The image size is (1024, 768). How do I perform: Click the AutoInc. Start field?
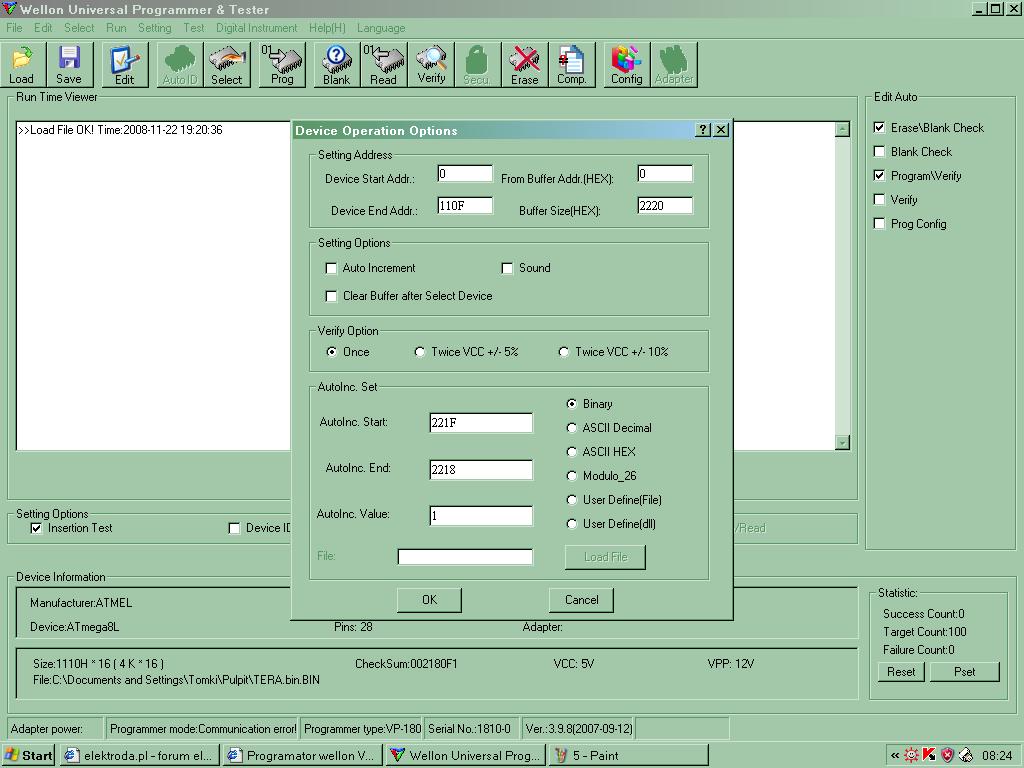point(481,423)
